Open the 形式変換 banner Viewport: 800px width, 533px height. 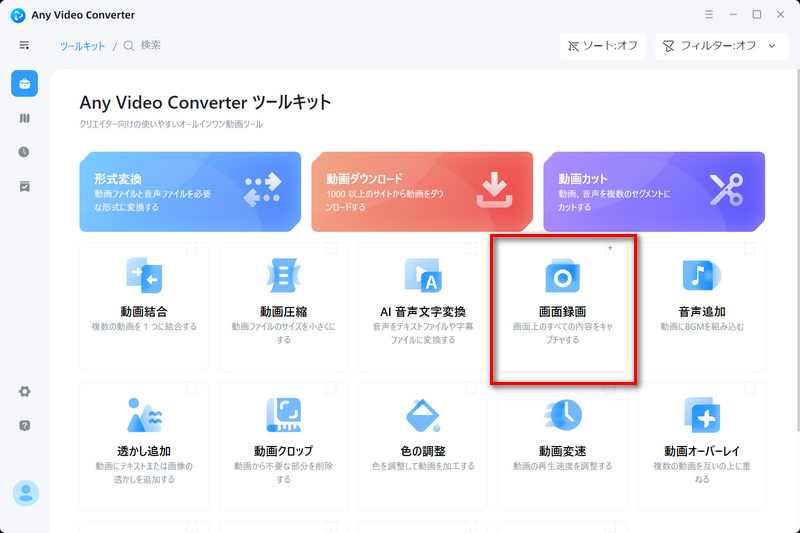190,192
